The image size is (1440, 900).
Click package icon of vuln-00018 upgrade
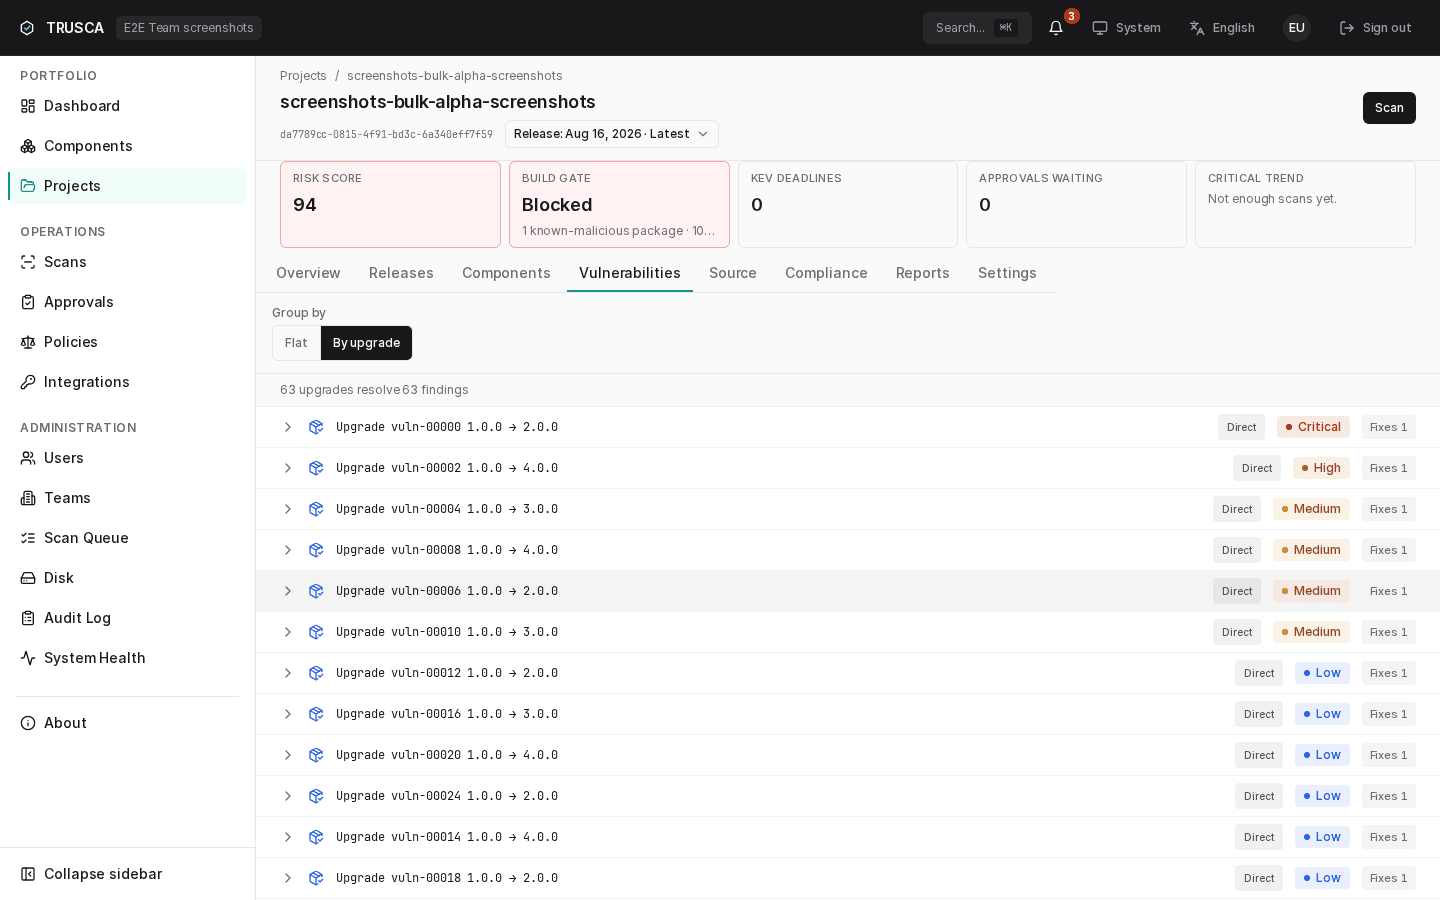[x=316, y=878]
